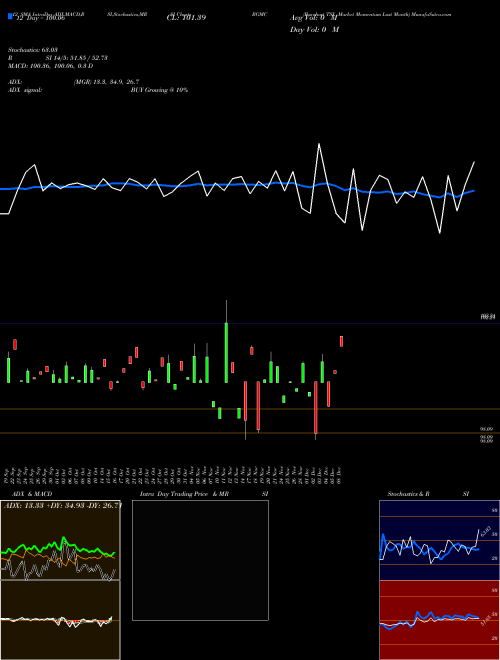Click the red RSI chart panel
Viewport: 500px width, 660px height.
tap(439, 620)
